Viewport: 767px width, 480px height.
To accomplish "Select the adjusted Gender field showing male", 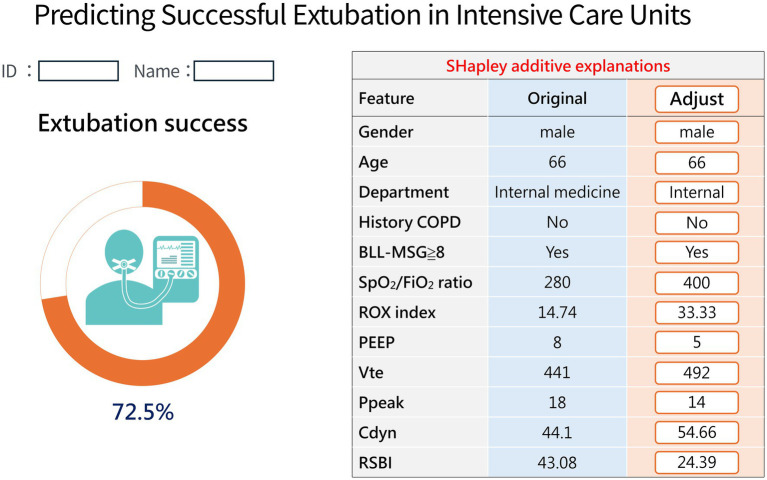I will point(697,132).
